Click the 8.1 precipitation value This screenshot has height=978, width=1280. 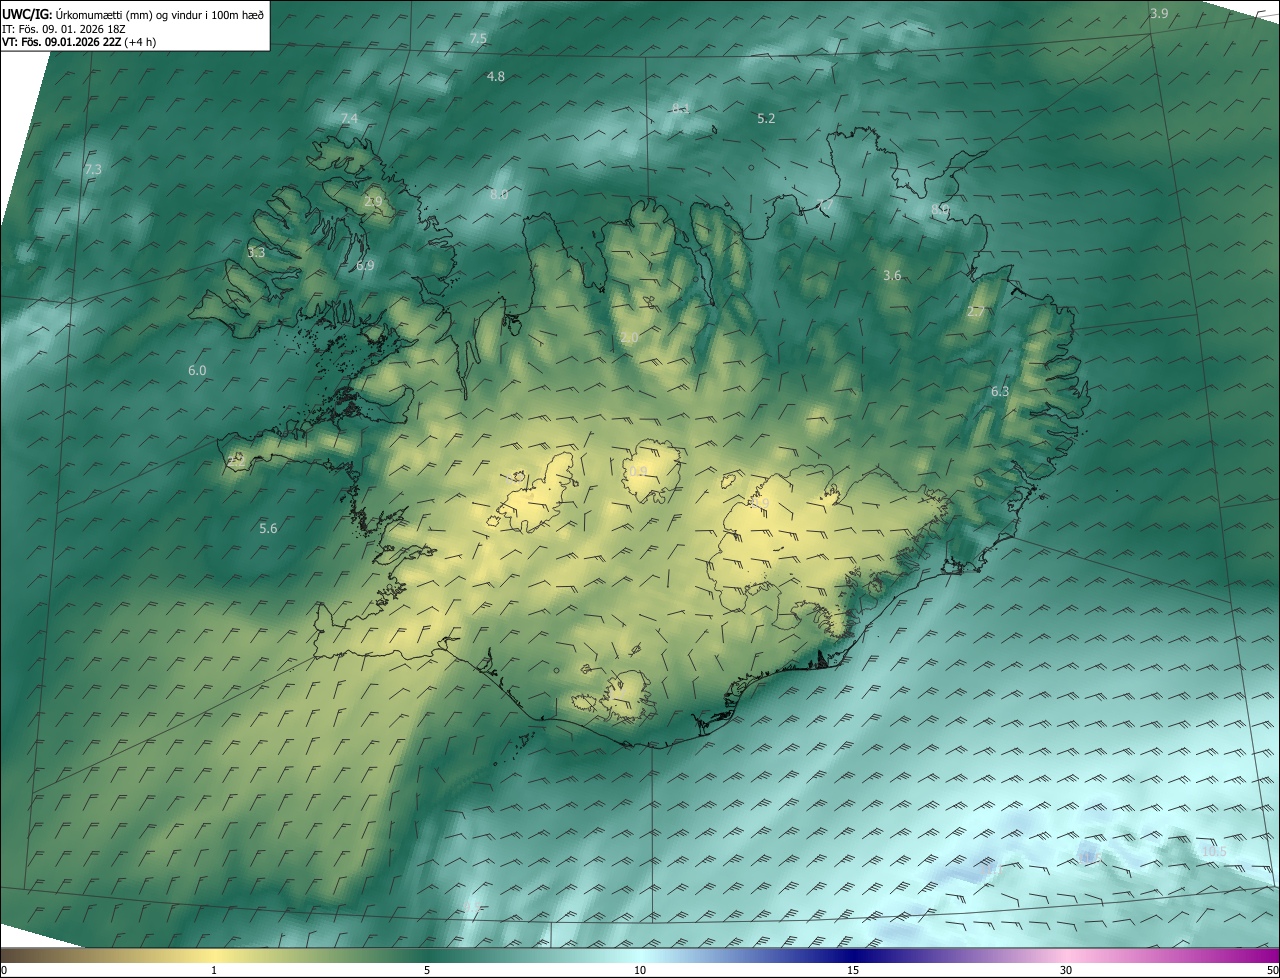coord(680,108)
